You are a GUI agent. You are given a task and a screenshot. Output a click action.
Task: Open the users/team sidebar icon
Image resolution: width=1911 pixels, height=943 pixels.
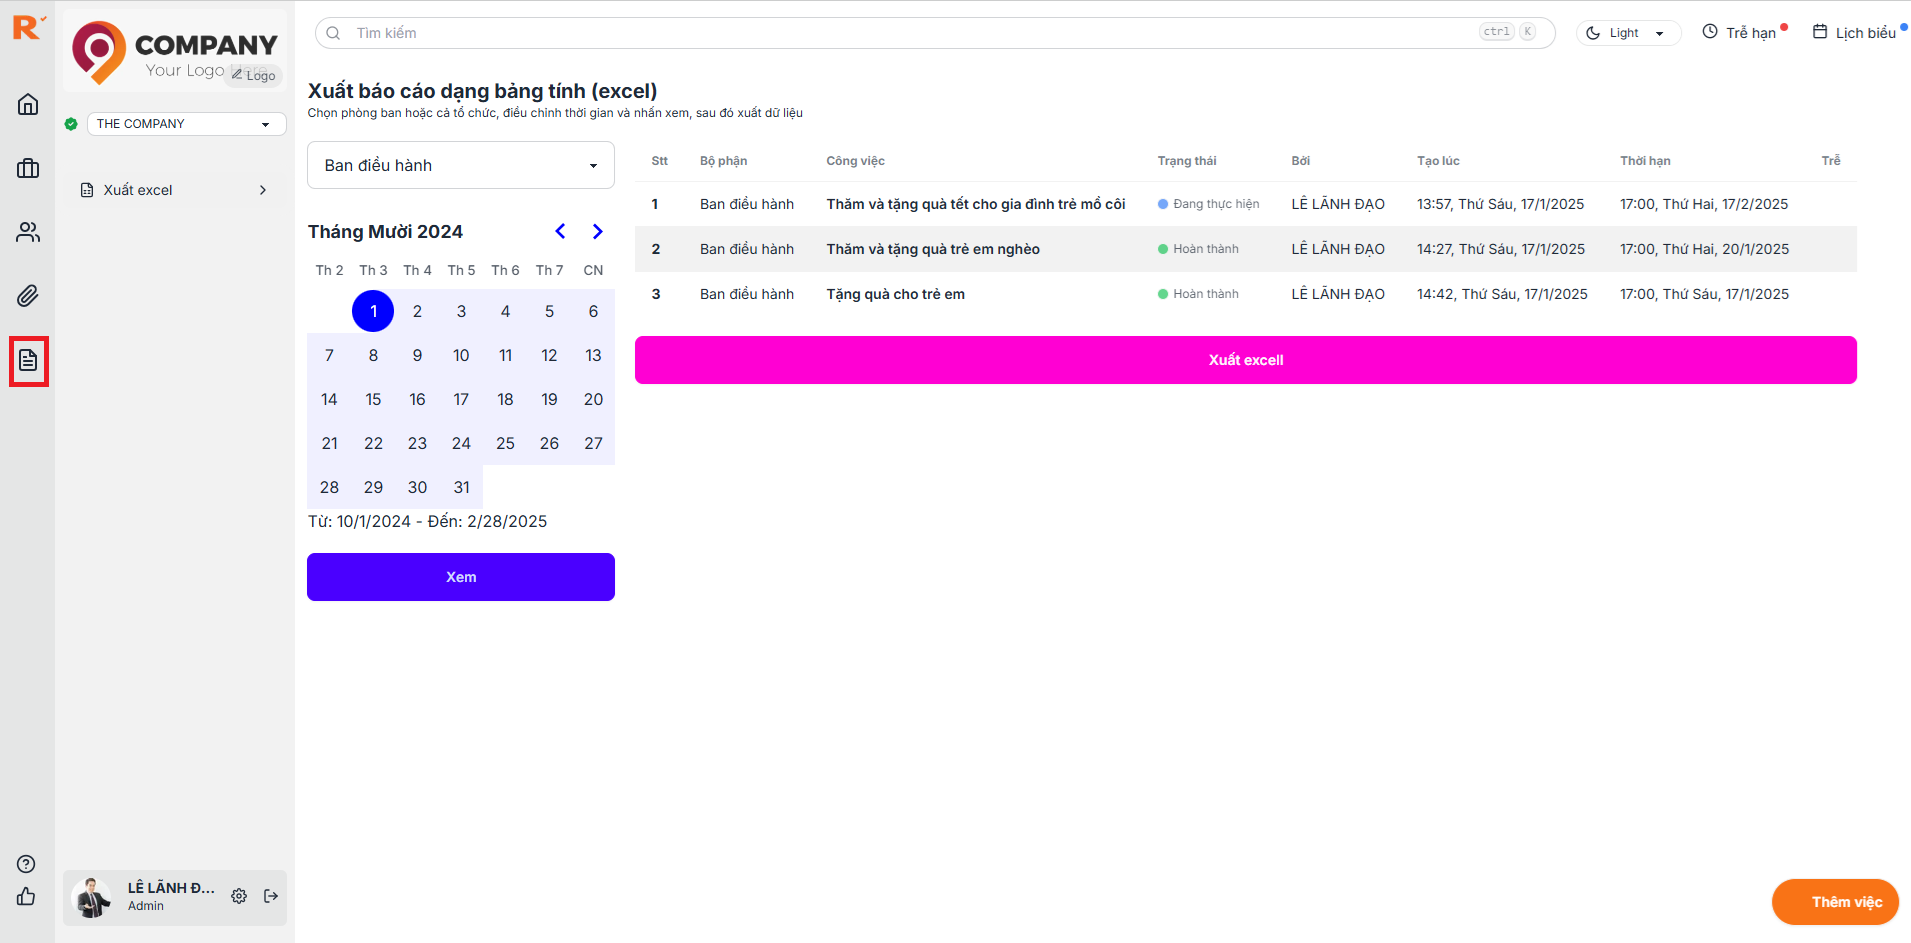click(x=28, y=232)
